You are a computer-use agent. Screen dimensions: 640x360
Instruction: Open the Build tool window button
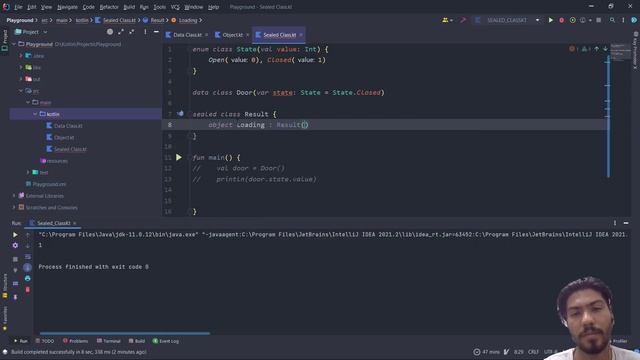pos(137,341)
